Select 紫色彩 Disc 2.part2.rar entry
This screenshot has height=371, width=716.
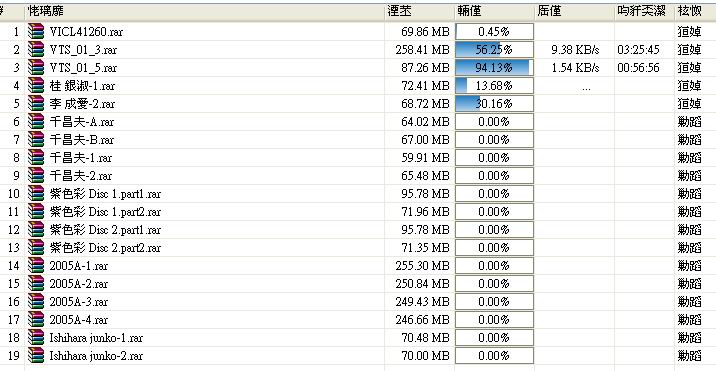click(x=105, y=248)
